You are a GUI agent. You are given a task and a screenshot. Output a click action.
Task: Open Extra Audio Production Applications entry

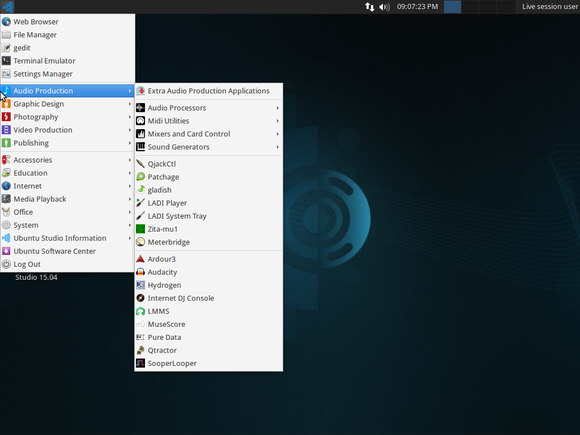pos(209,91)
